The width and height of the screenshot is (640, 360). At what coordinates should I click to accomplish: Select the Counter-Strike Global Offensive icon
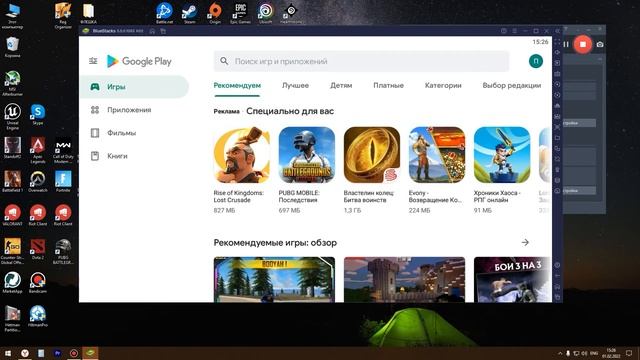point(13,251)
